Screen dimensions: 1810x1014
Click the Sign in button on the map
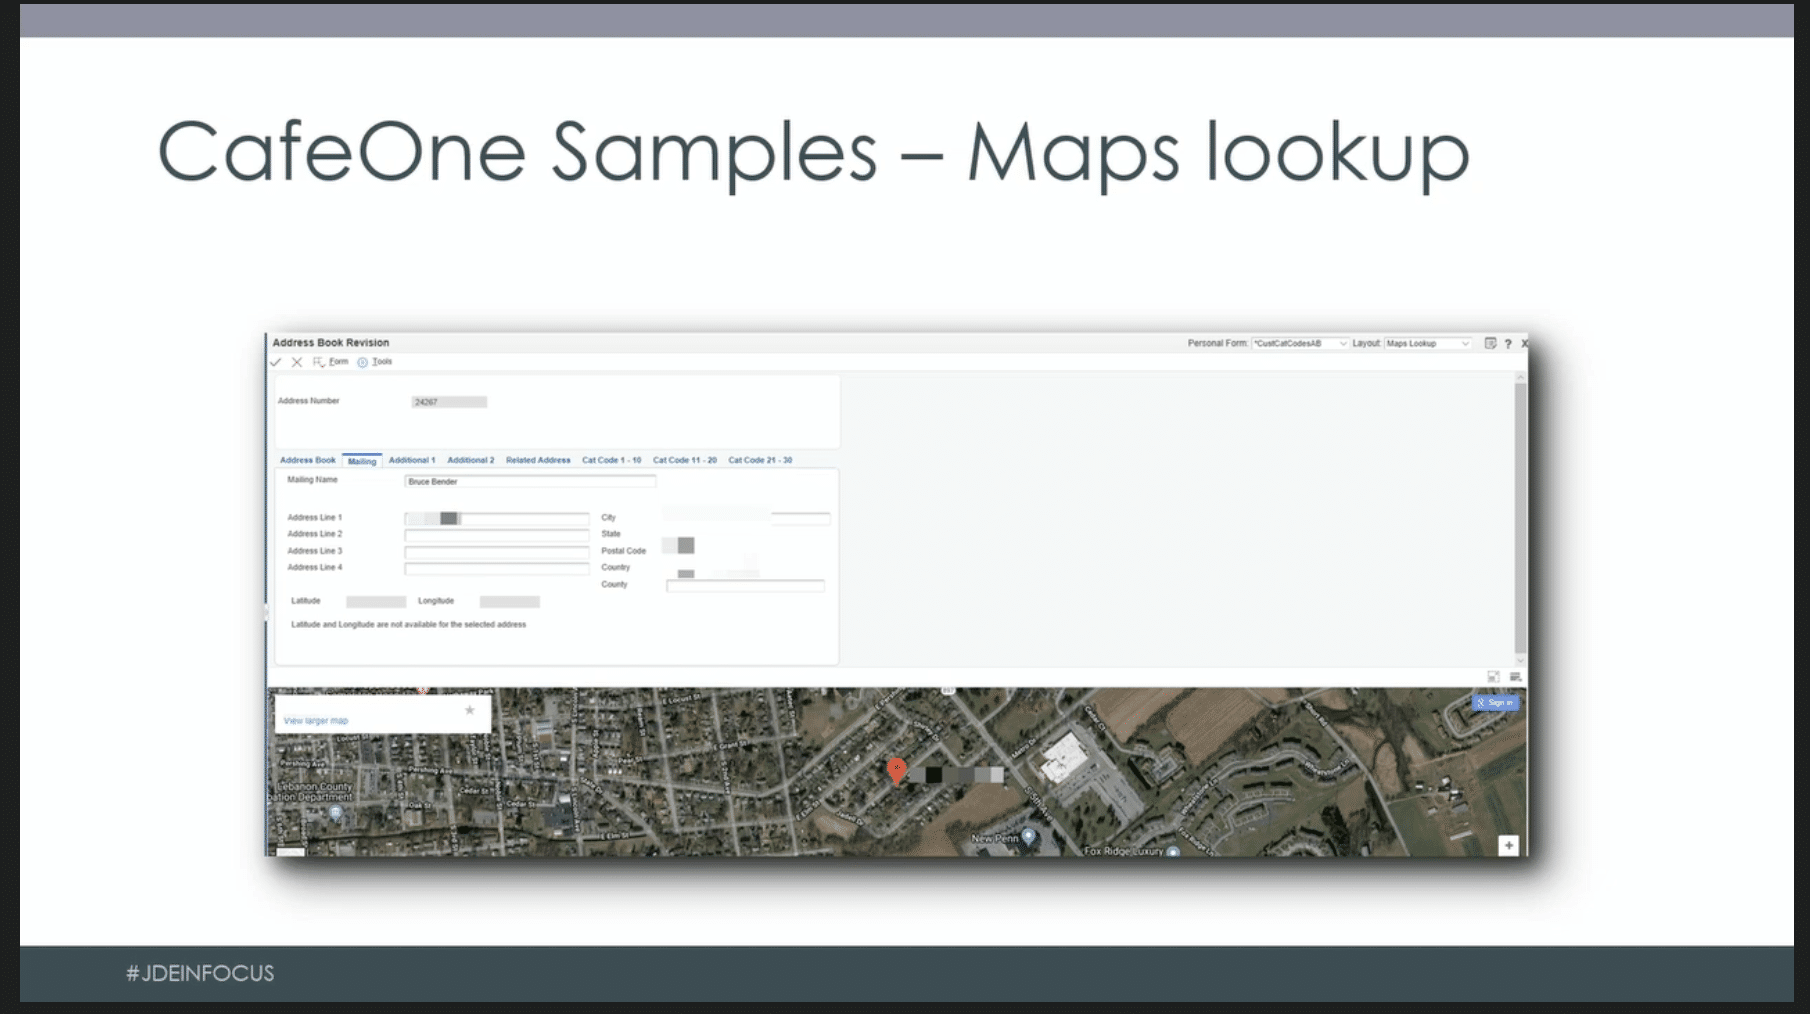pos(1494,703)
